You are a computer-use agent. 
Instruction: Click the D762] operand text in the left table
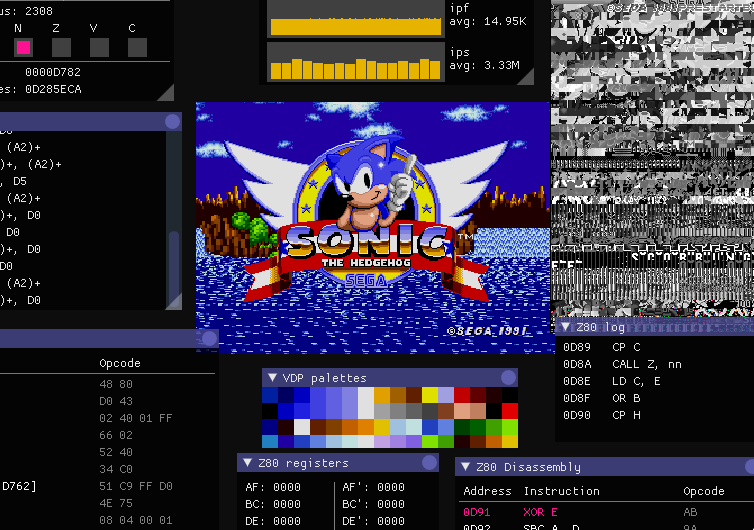point(19,486)
